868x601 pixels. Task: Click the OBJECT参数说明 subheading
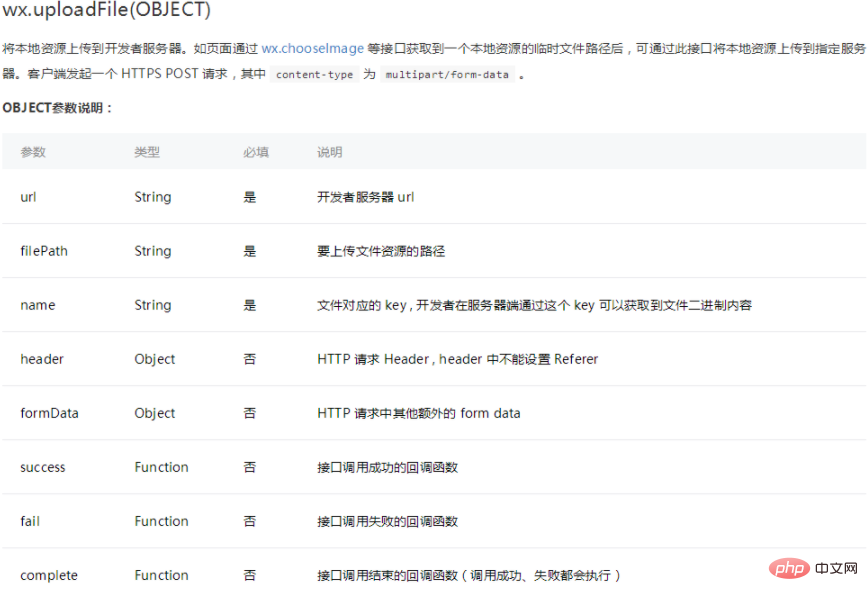pyautogui.click(x=58, y=108)
